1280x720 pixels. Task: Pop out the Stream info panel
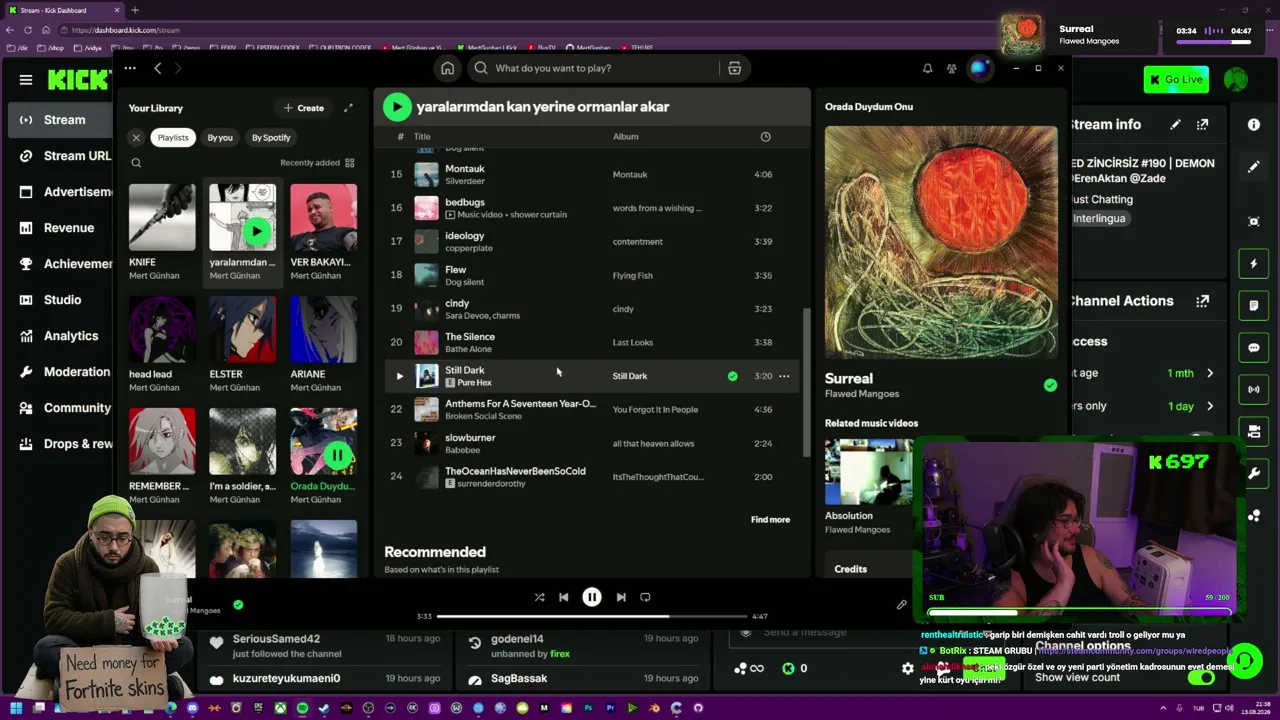tap(1202, 125)
